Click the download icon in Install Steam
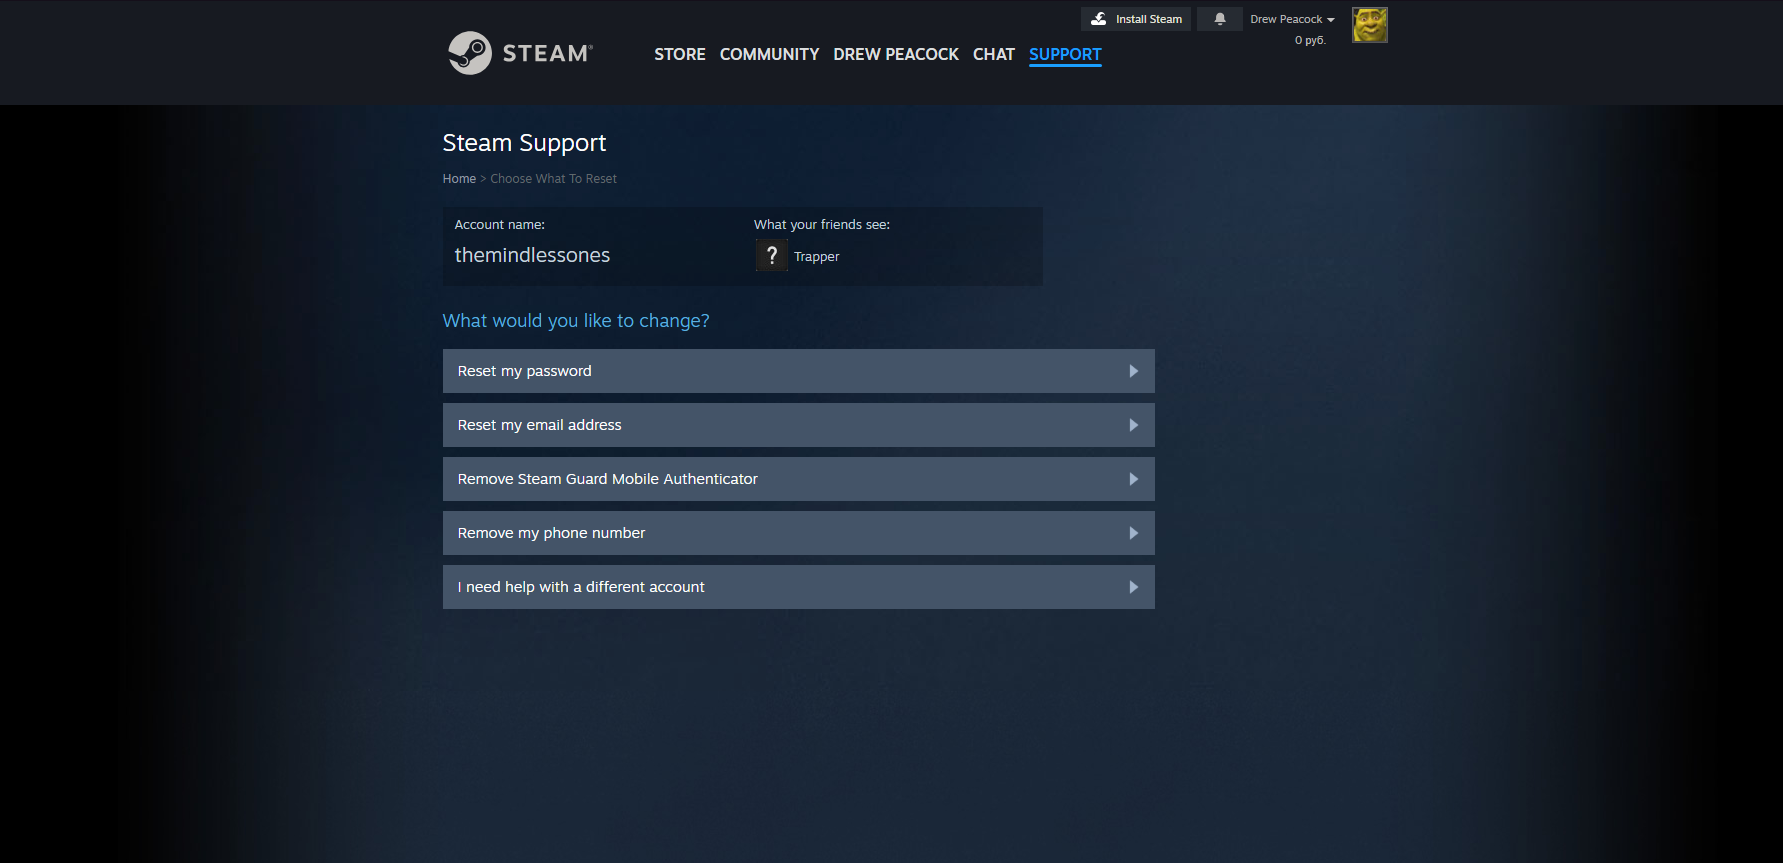1783x863 pixels. click(1099, 19)
